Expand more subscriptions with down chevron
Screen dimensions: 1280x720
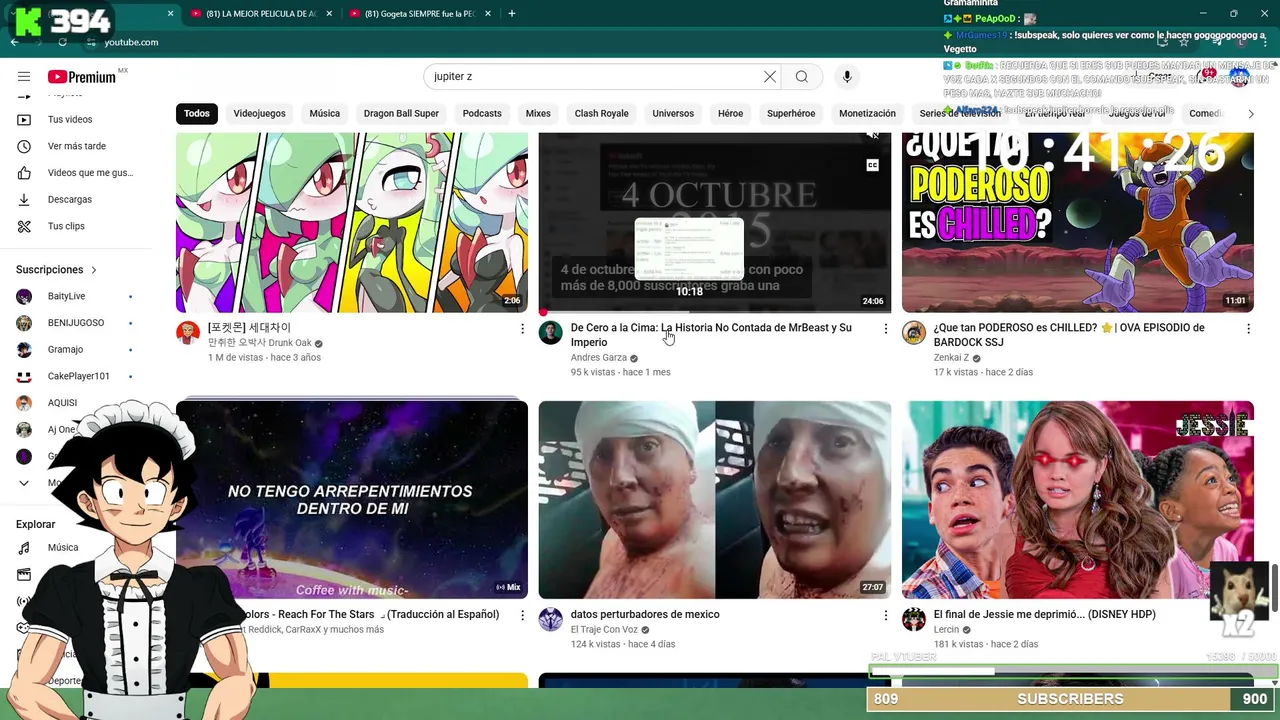[x=24, y=483]
